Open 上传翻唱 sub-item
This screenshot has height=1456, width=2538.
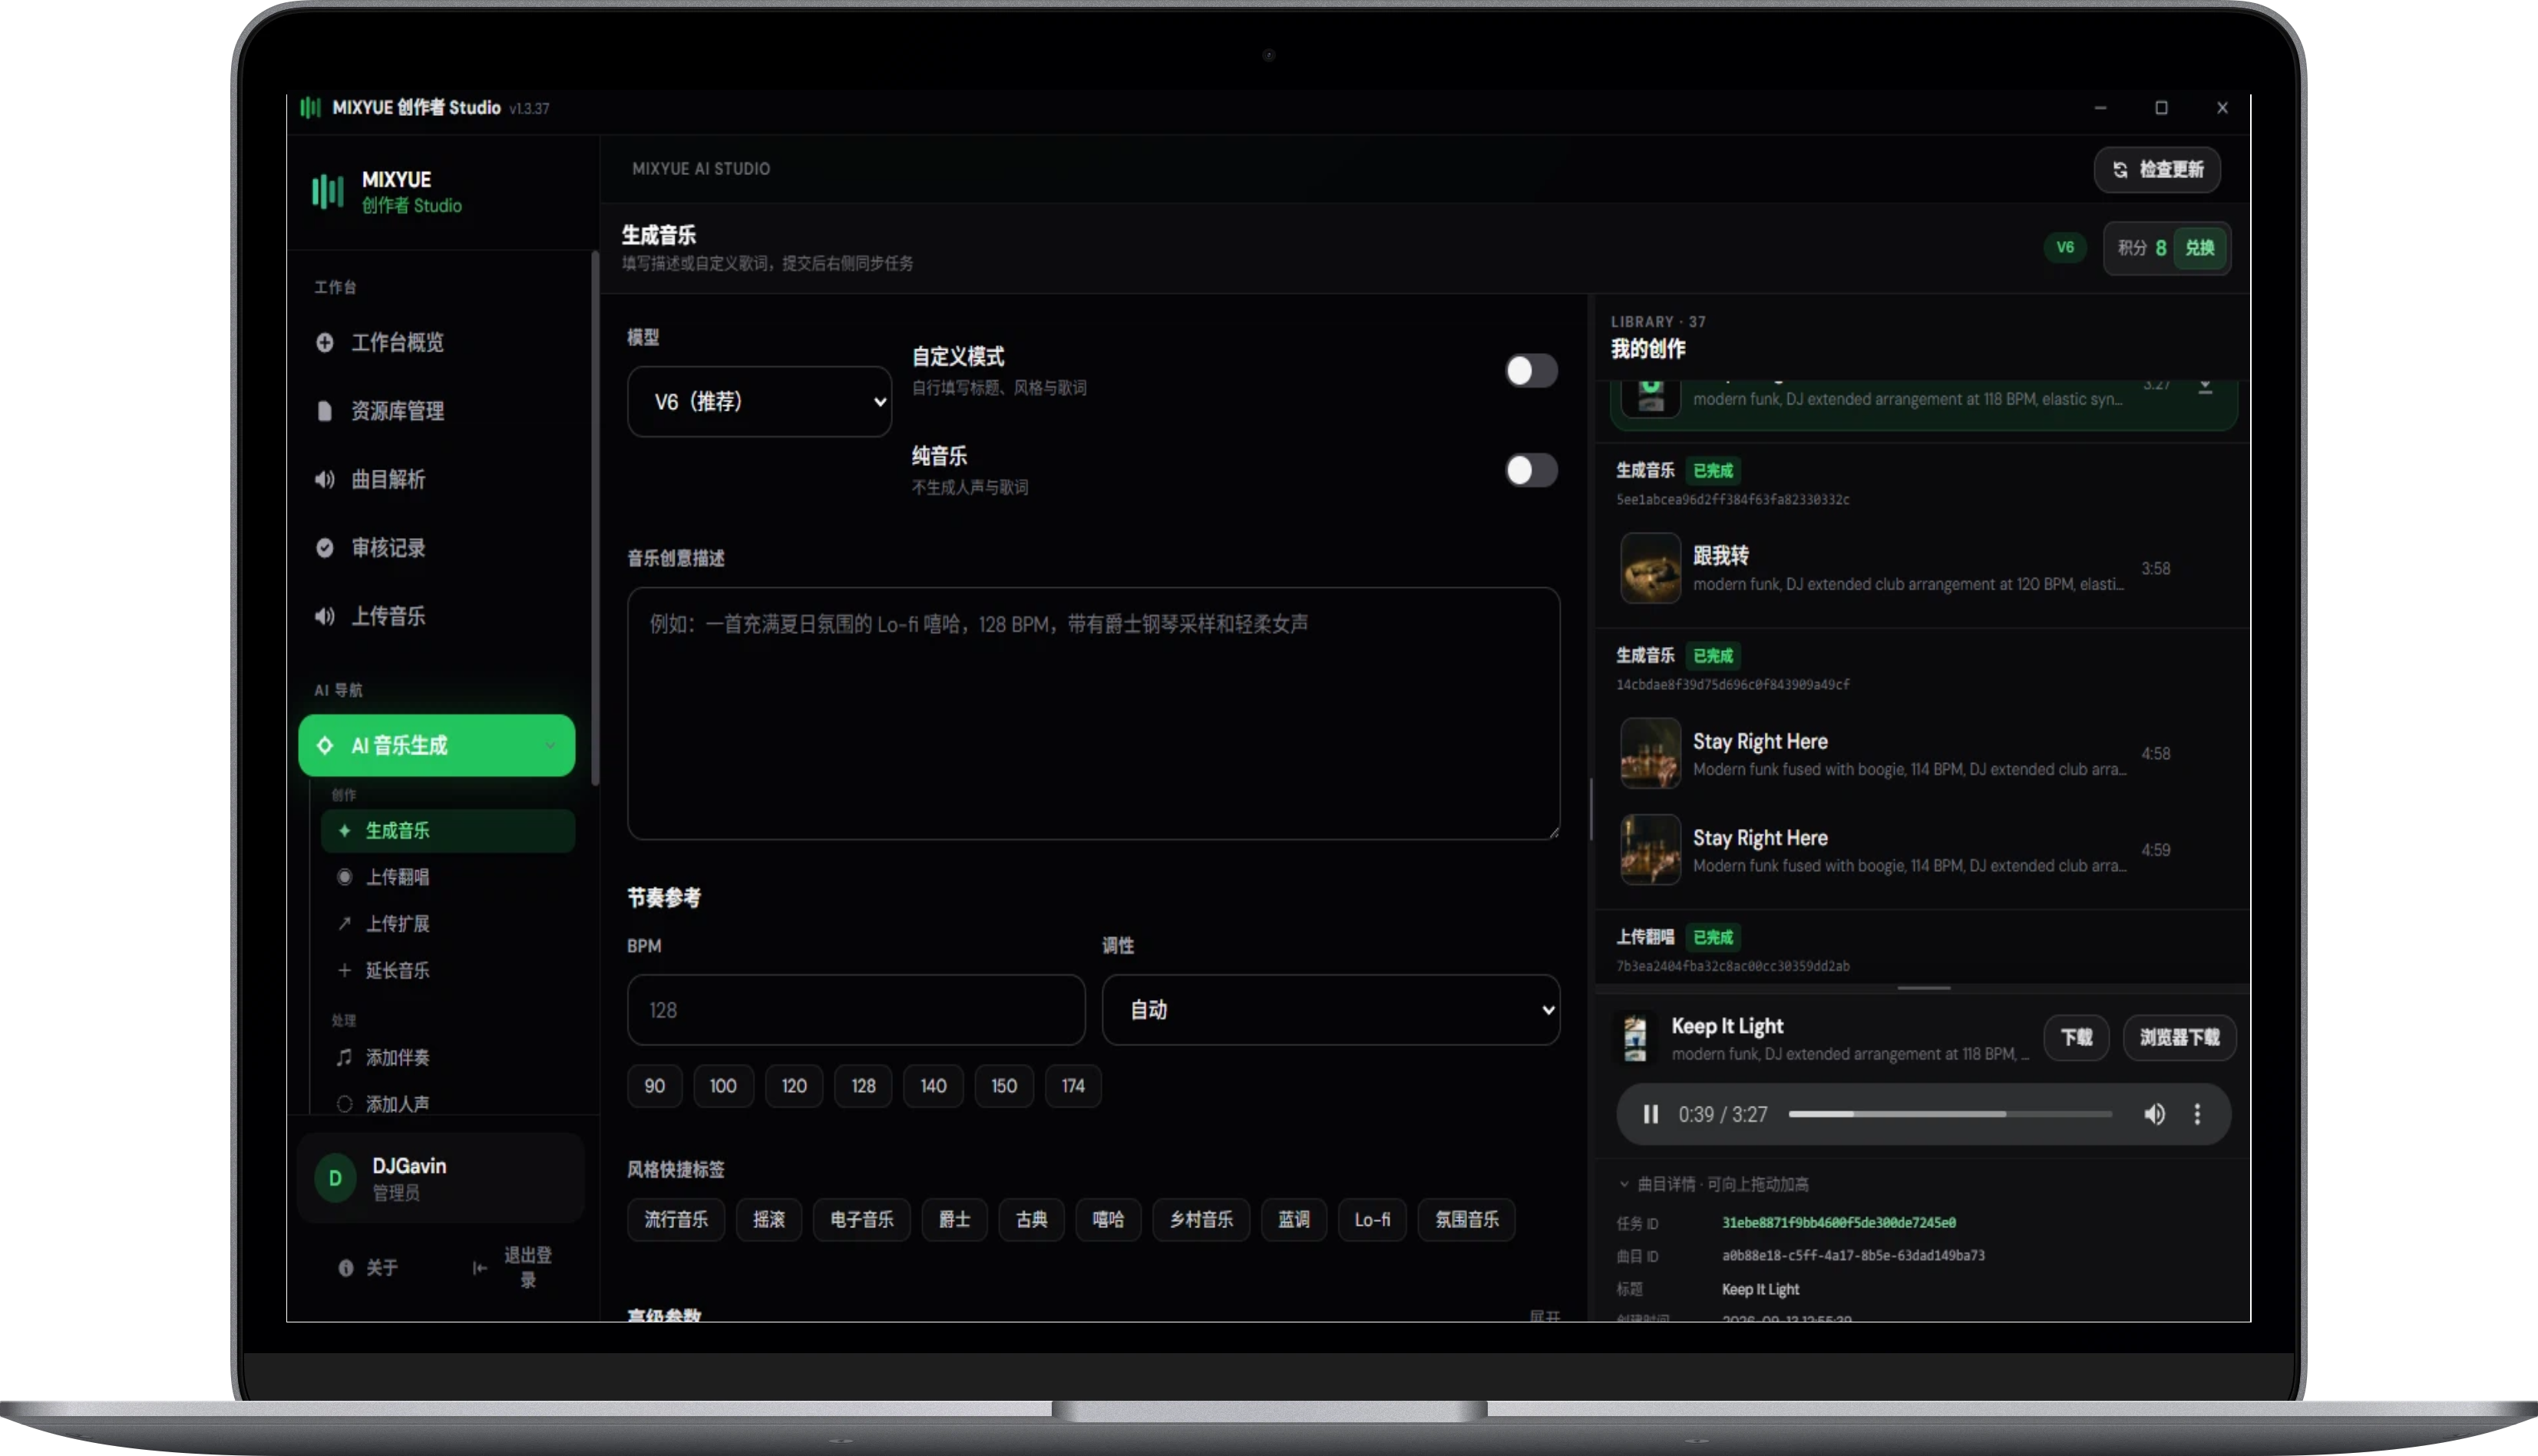[447, 877]
